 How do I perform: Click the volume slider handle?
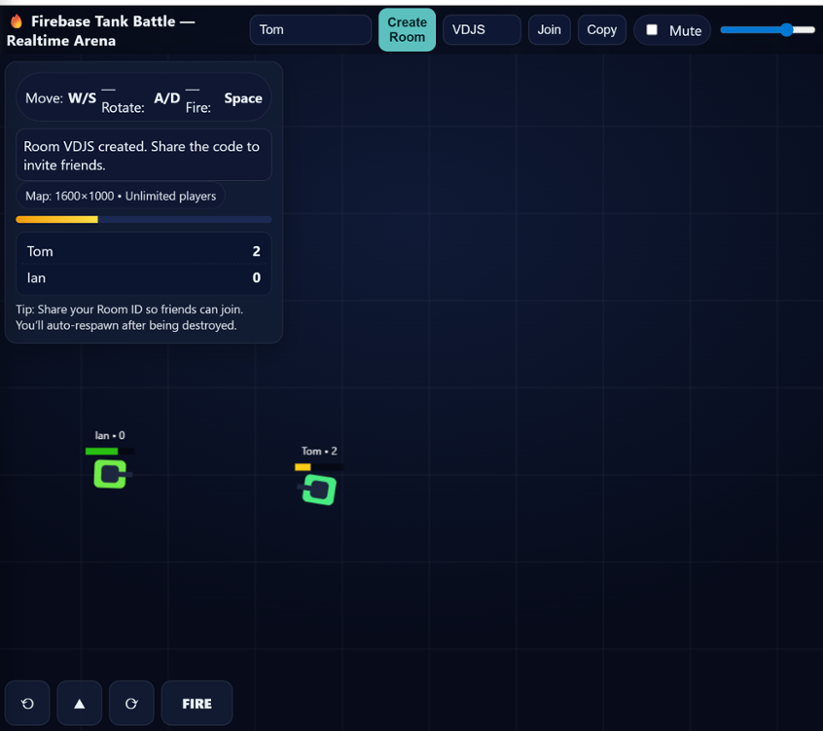785,29
